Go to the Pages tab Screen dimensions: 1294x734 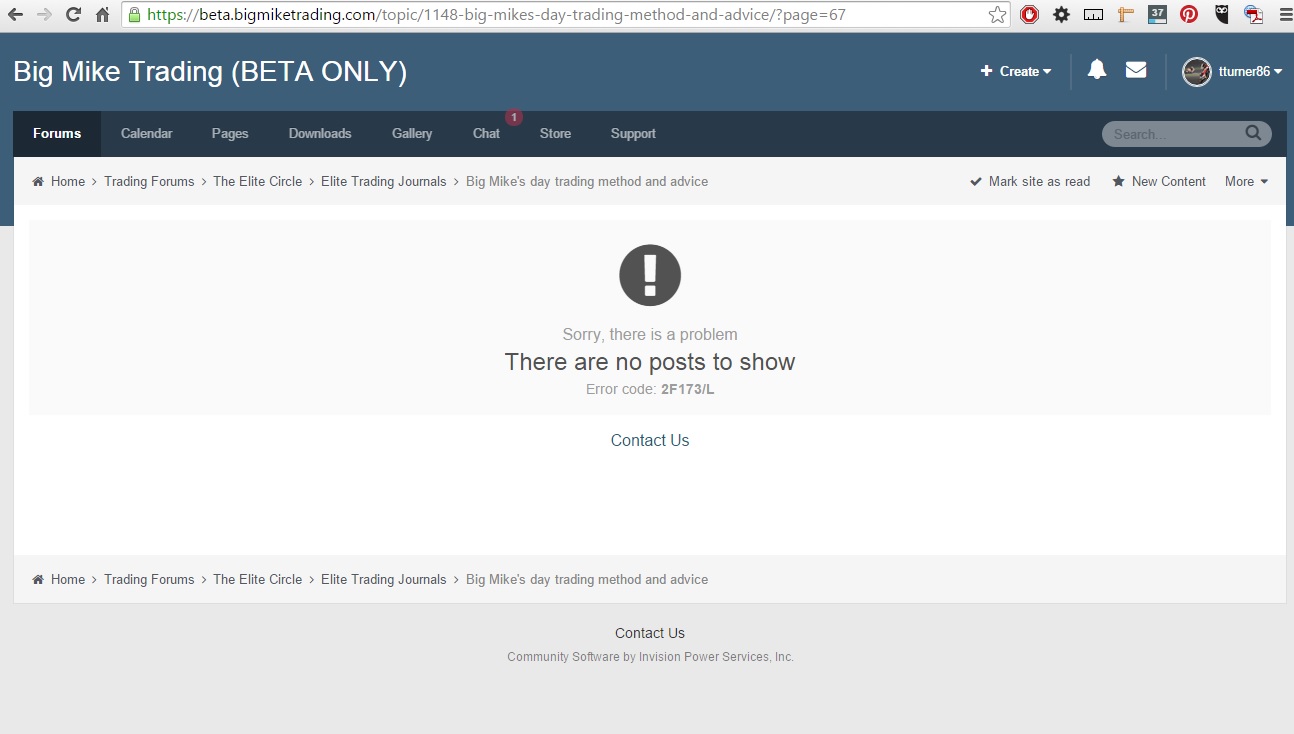point(230,134)
